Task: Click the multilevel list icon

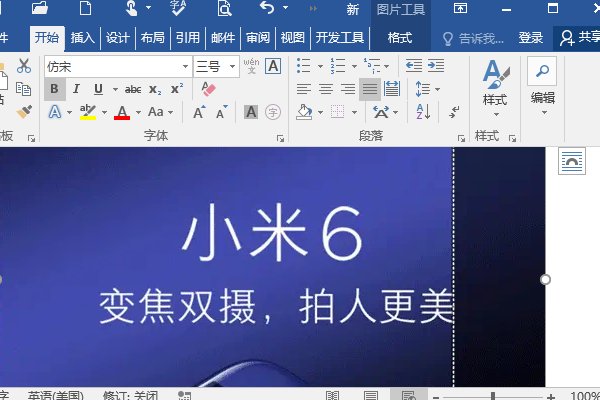Action: 372,66
